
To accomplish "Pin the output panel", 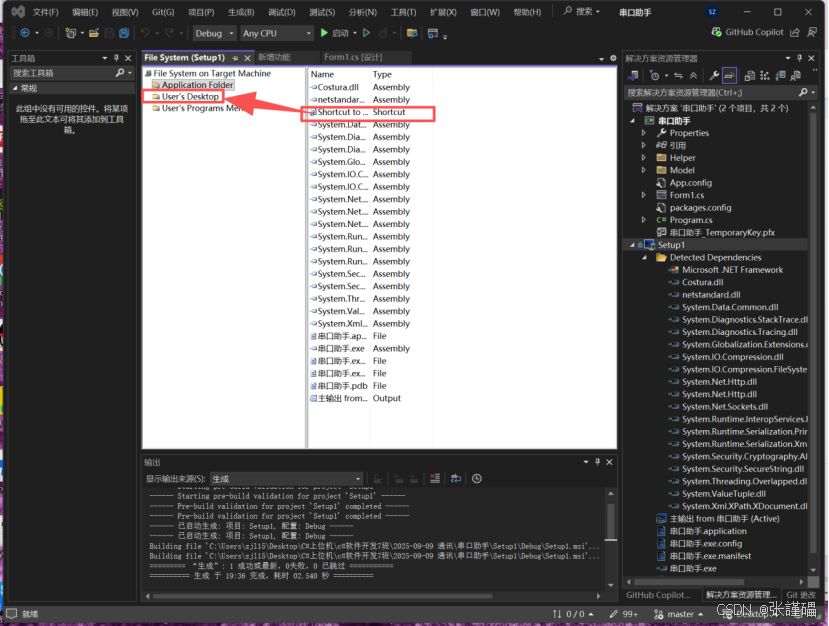I will click(597, 462).
